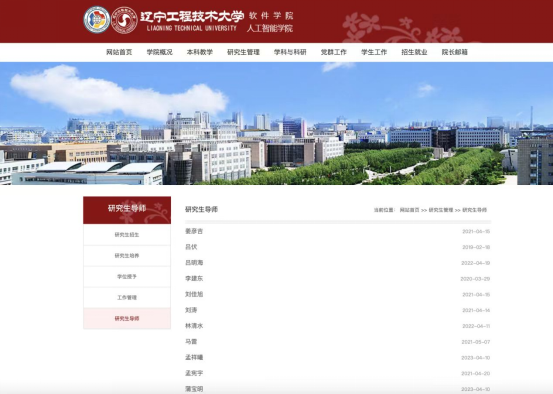
Task: Open the 学院概况 navigation menu
Action: point(159,52)
